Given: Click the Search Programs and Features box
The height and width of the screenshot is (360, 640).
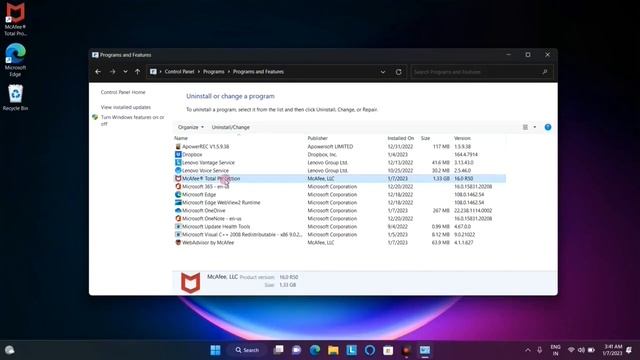Looking at the screenshot, I should (482, 72).
